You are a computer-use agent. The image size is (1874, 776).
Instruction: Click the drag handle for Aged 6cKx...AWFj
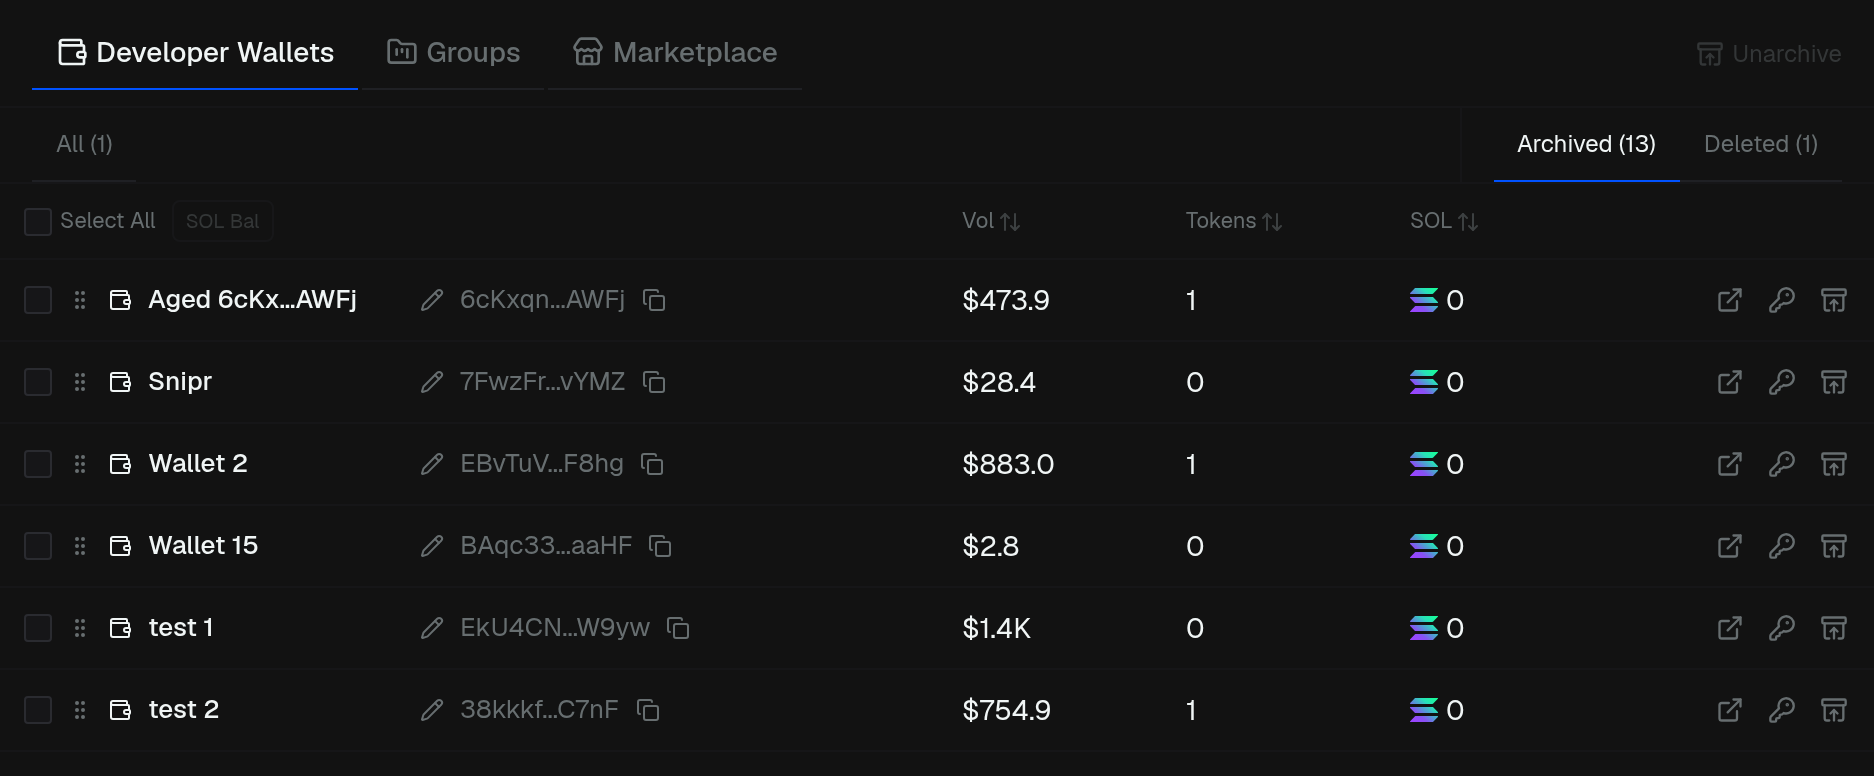tap(80, 300)
